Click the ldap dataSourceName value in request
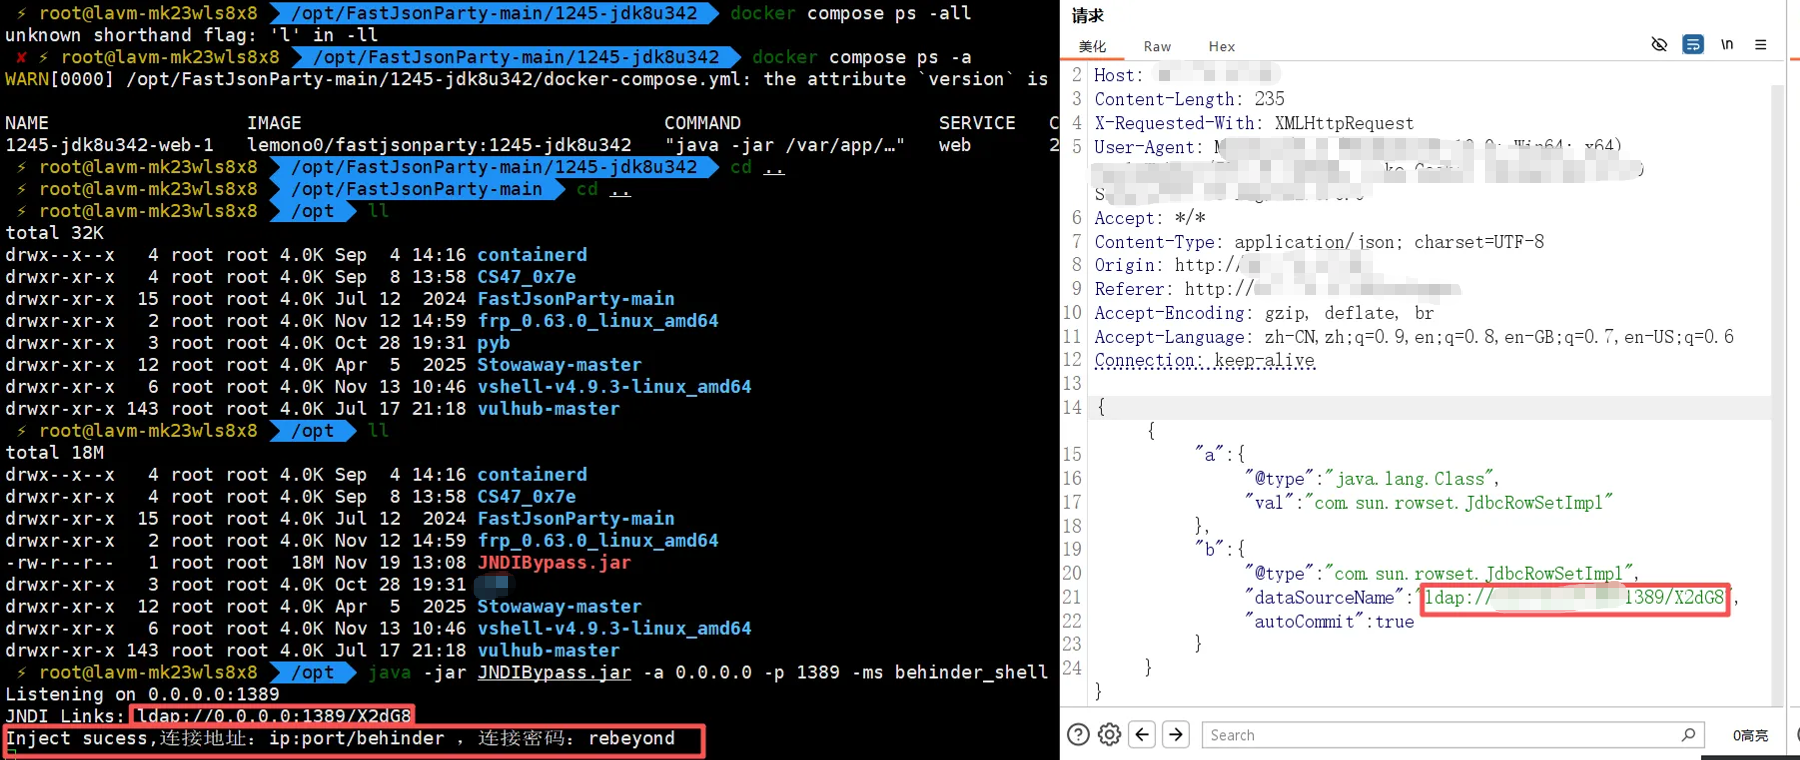Viewport: 1800px width, 760px height. coord(1574,598)
